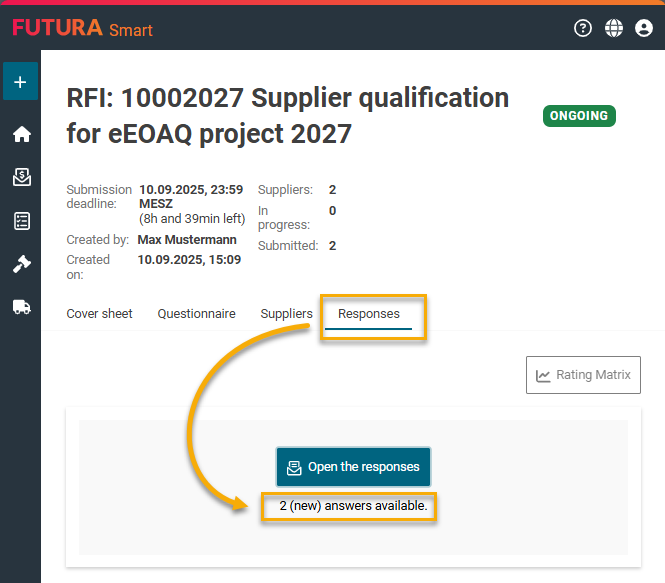Click the '2 (new) answers available' text

[353, 506]
